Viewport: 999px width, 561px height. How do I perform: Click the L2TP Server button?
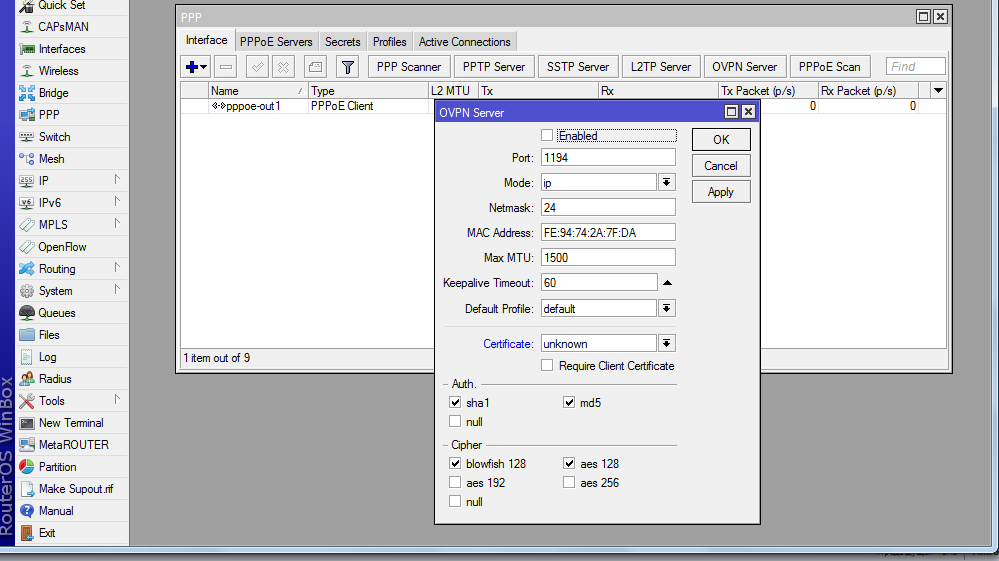tap(660, 67)
